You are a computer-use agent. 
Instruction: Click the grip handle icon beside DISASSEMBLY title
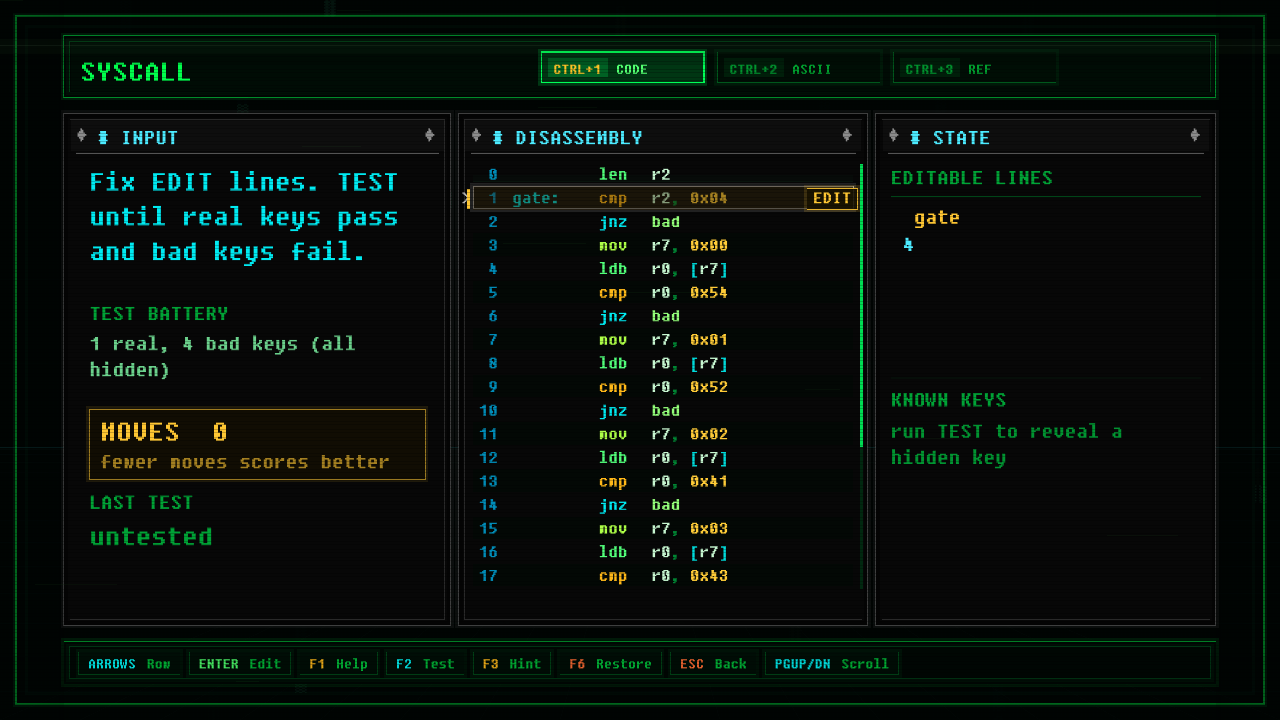(497, 137)
